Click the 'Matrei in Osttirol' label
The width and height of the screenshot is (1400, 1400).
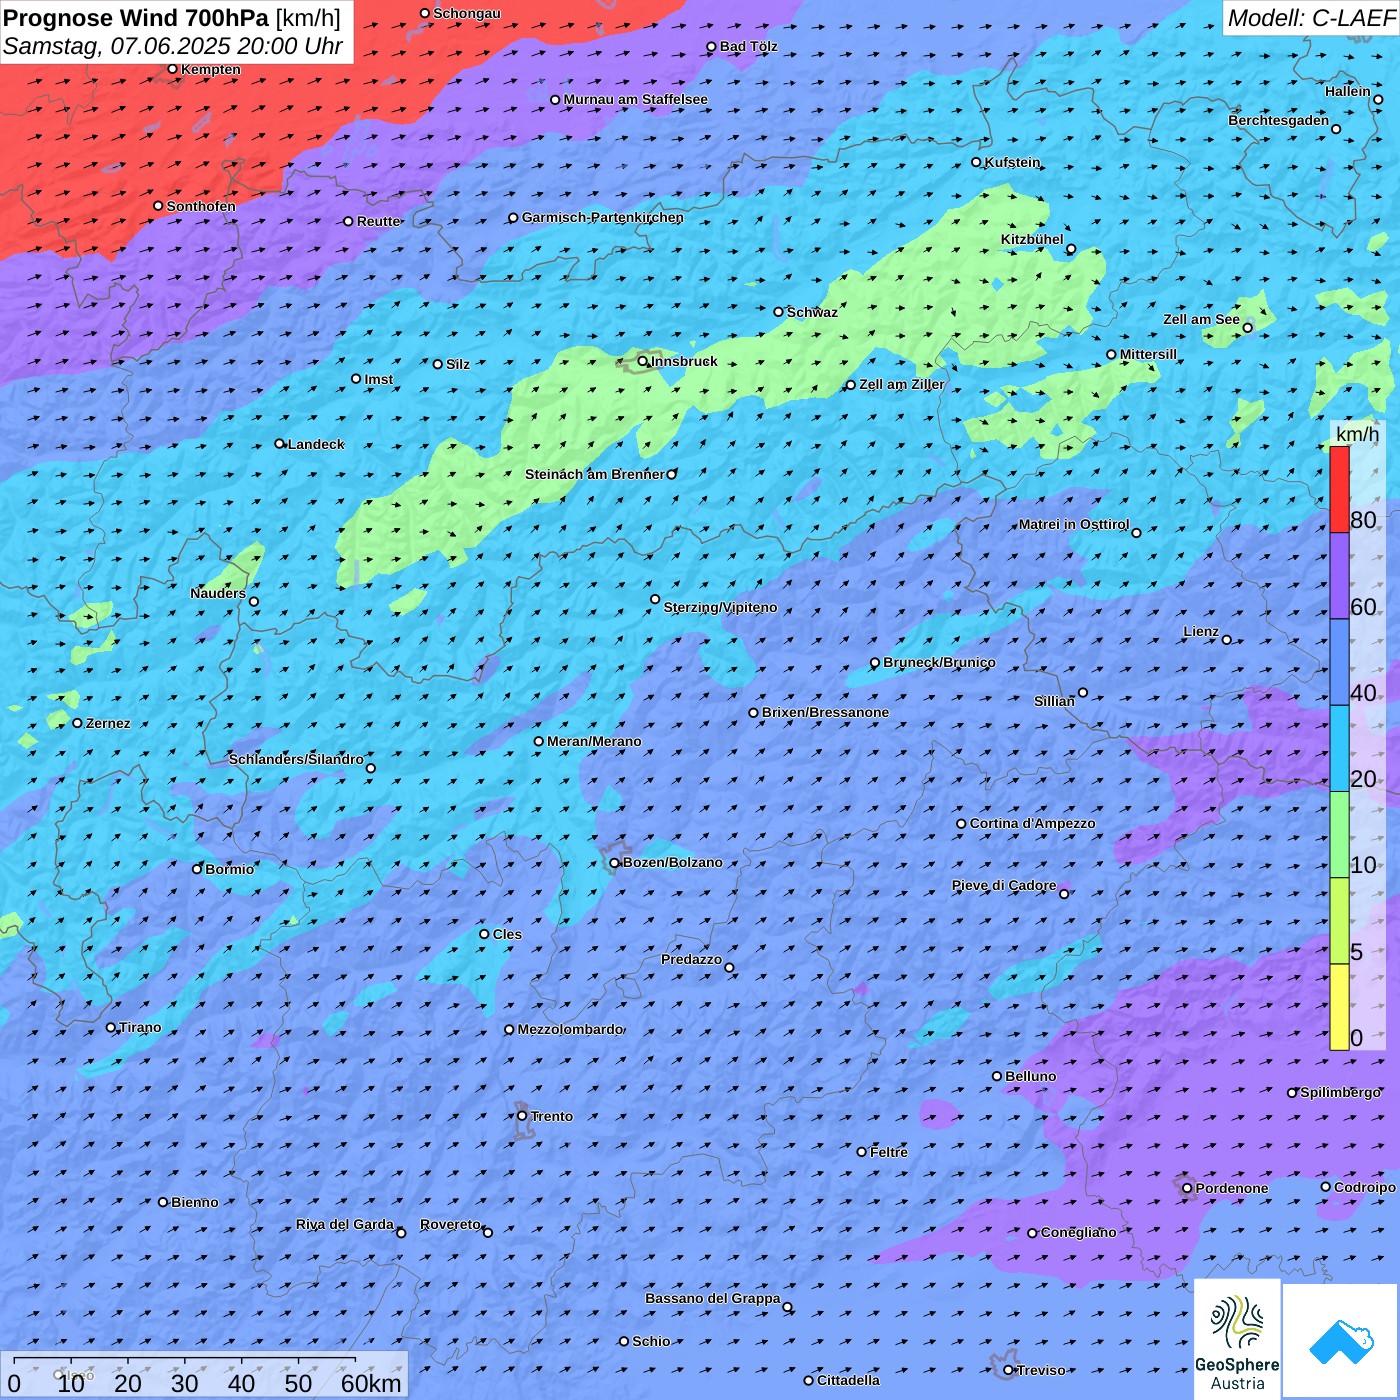click(x=1074, y=524)
